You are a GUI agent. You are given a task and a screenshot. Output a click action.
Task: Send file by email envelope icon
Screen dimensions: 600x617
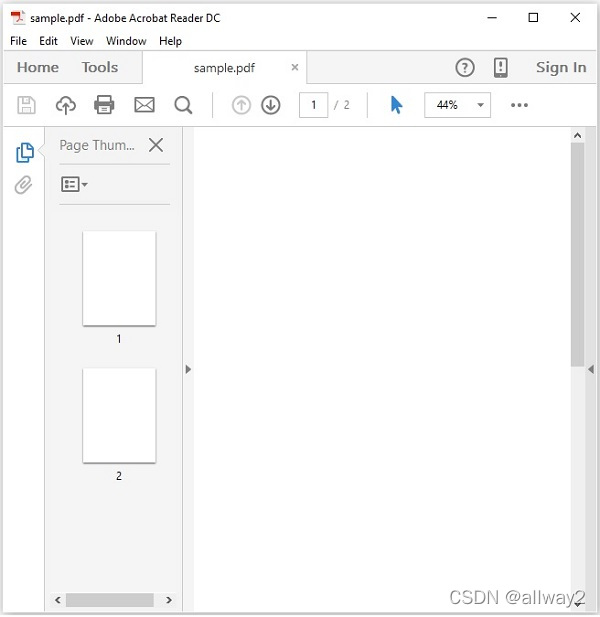[x=144, y=105]
